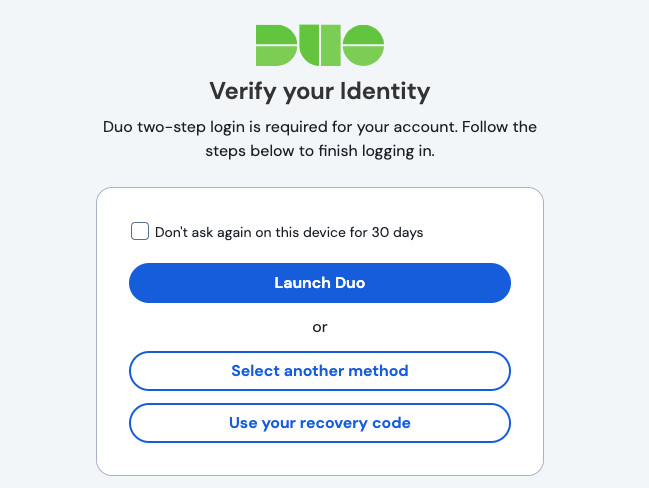Click the letter U in the Duo logo
649x488 pixels.
(x=318, y=45)
